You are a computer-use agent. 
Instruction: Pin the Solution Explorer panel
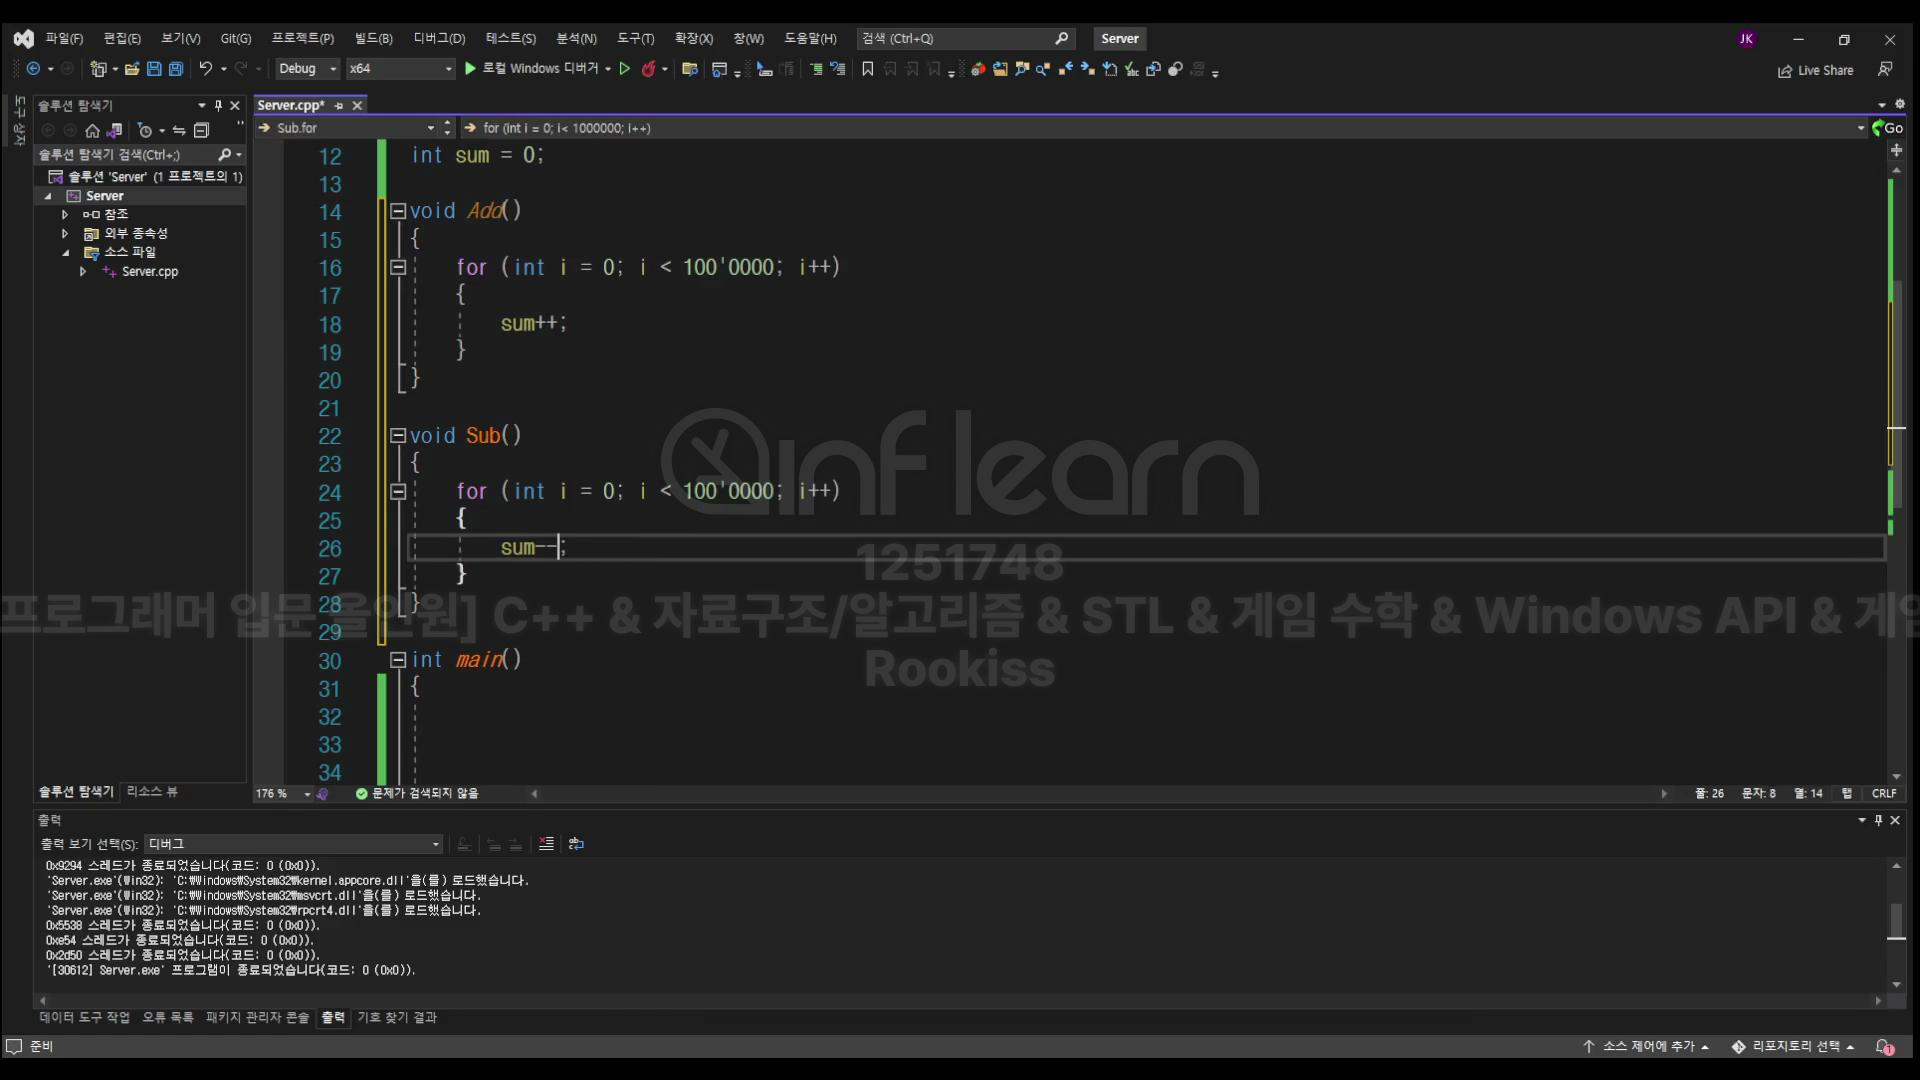click(218, 105)
